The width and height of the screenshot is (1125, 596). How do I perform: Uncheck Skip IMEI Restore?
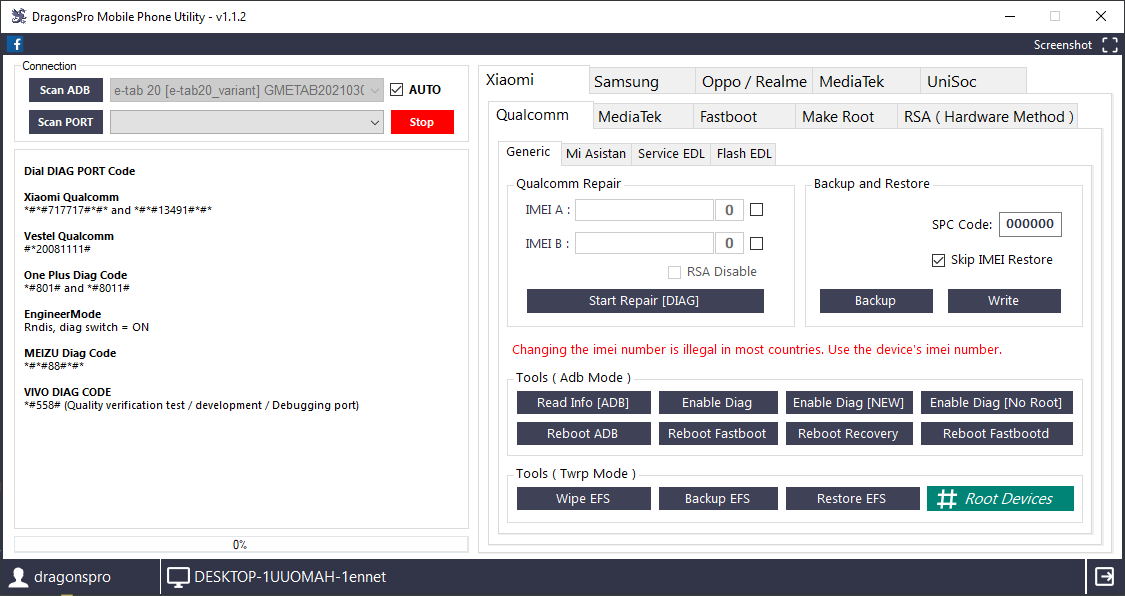point(938,260)
